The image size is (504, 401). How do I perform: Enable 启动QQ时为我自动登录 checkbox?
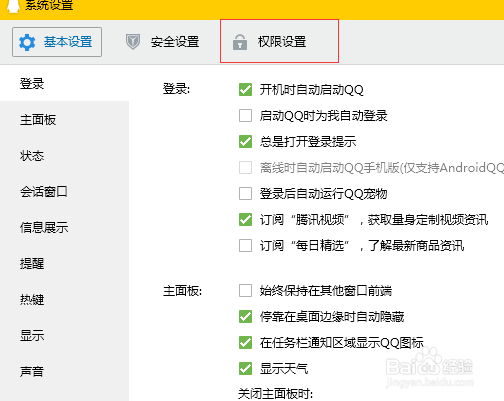click(x=245, y=116)
